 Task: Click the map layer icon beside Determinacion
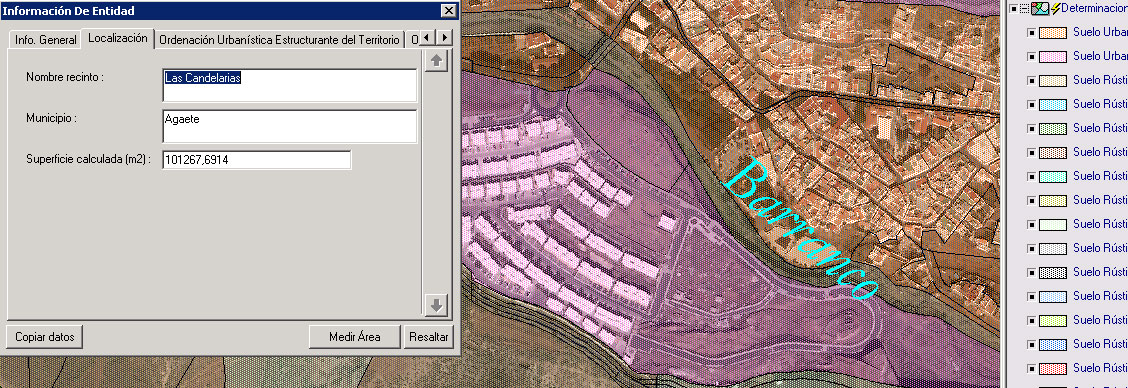pyautogui.click(x=1040, y=9)
